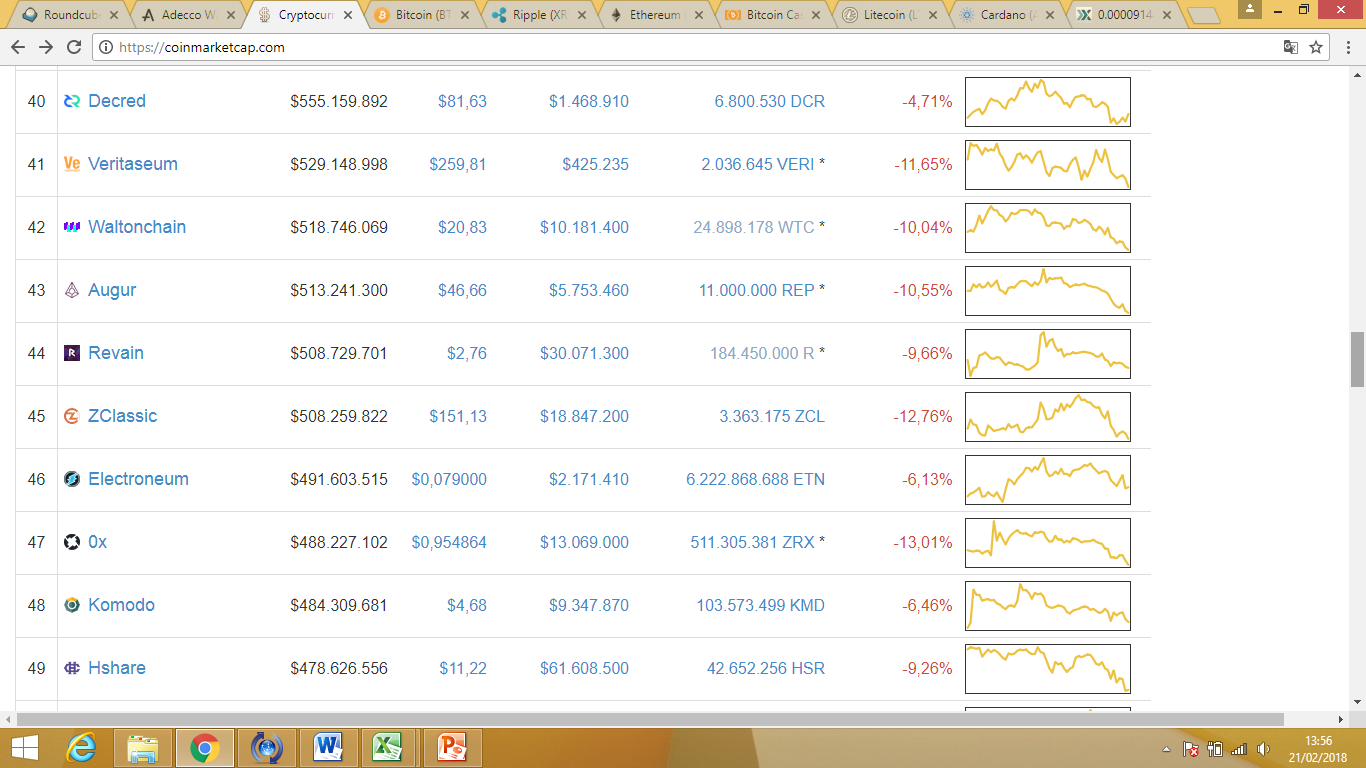Screen dimensions: 1366x768
Task: Click the Hshare logo icon
Action: 72,668
